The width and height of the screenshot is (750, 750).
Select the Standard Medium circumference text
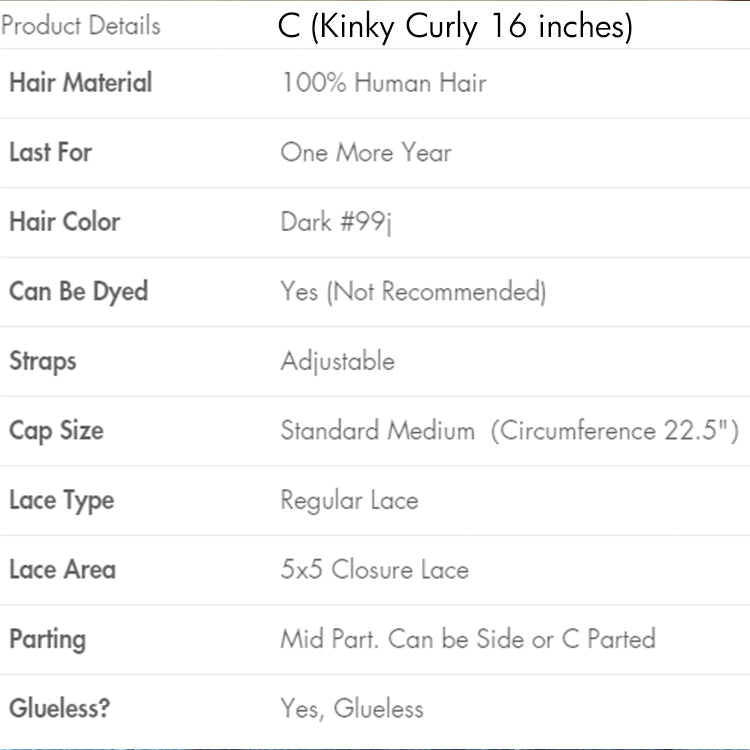(509, 431)
